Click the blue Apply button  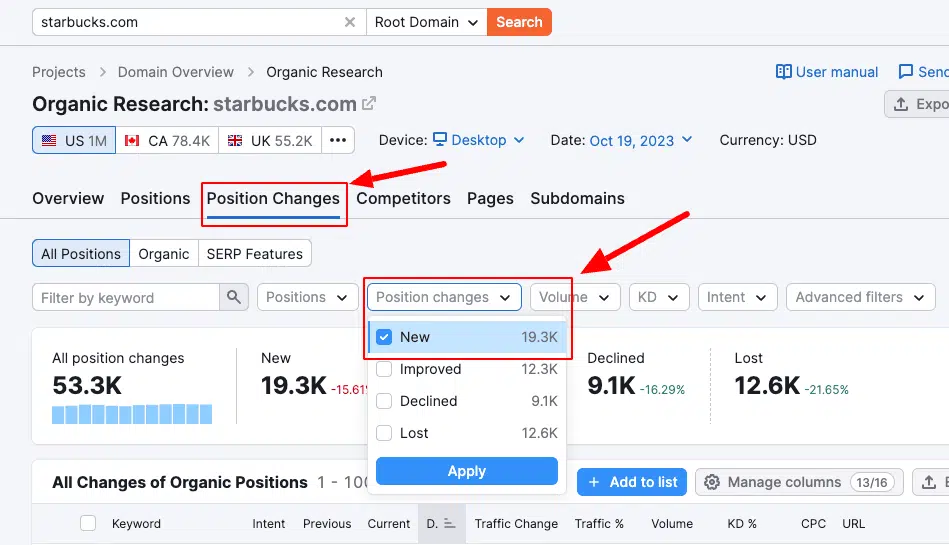pyautogui.click(x=467, y=471)
